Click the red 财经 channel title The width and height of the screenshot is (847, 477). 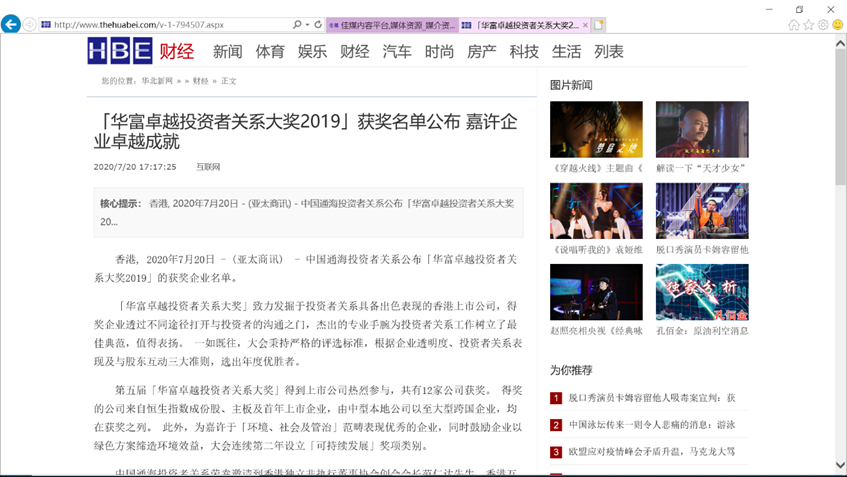[176, 51]
